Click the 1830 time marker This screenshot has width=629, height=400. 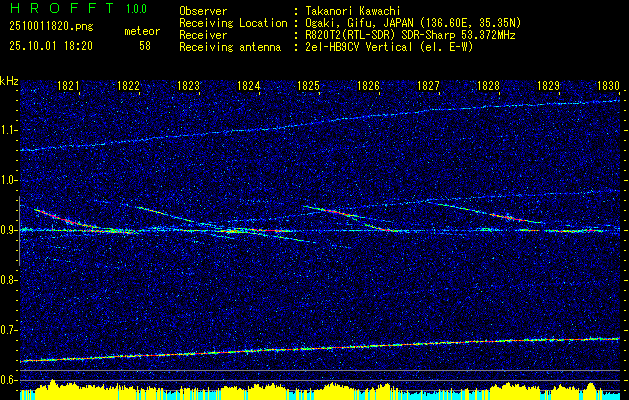point(608,87)
